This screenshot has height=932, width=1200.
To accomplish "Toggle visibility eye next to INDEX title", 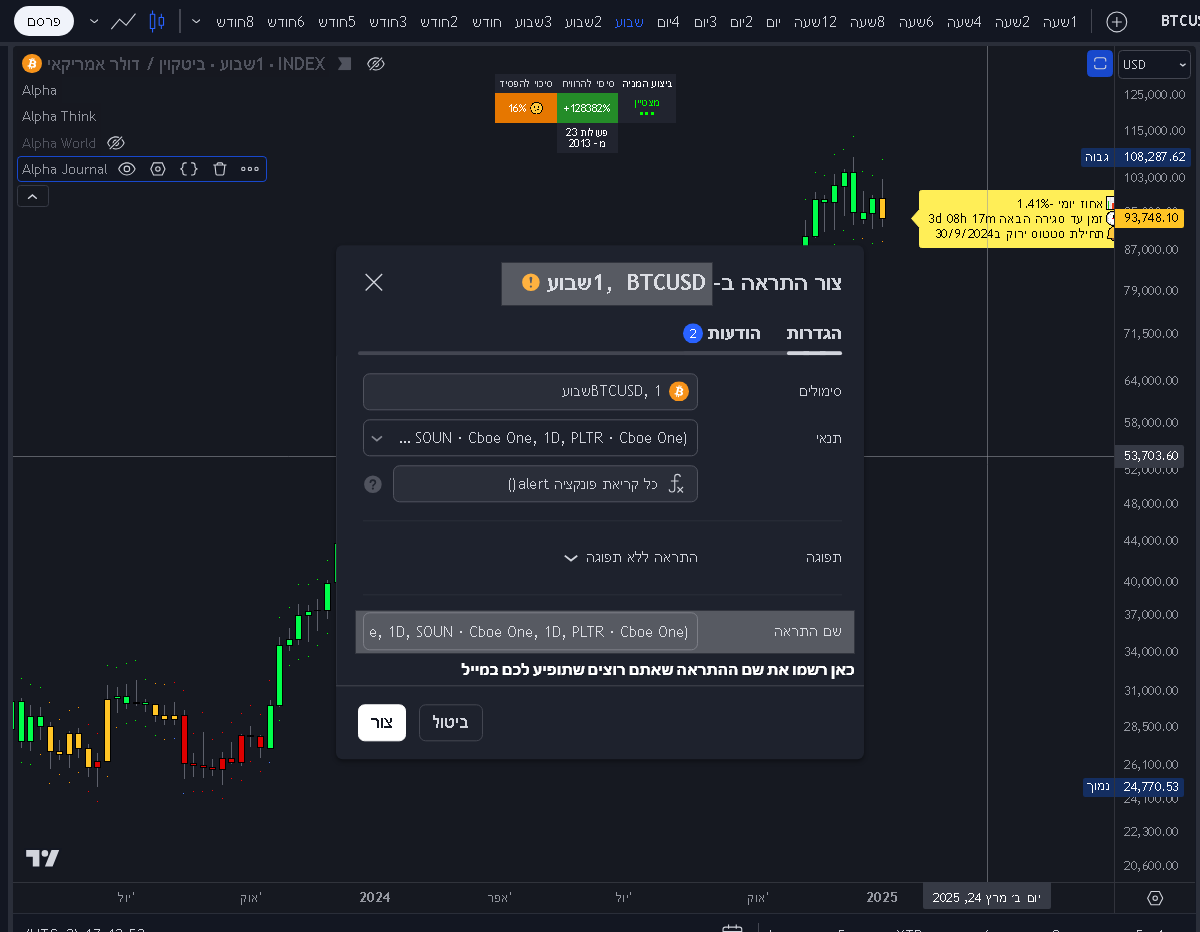I will coord(376,64).
